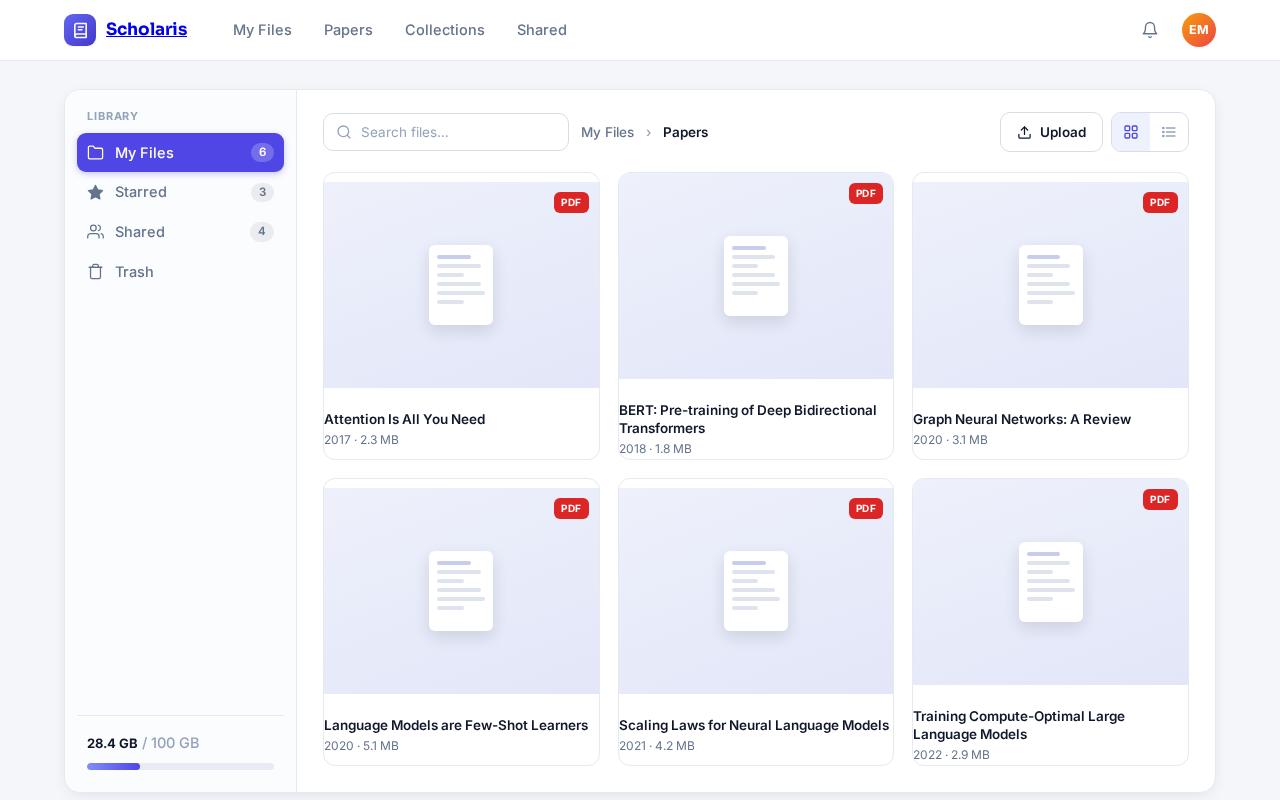This screenshot has width=1280, height=800.
Task: Click document icon on BERT card
Action: tap(756, 276)
